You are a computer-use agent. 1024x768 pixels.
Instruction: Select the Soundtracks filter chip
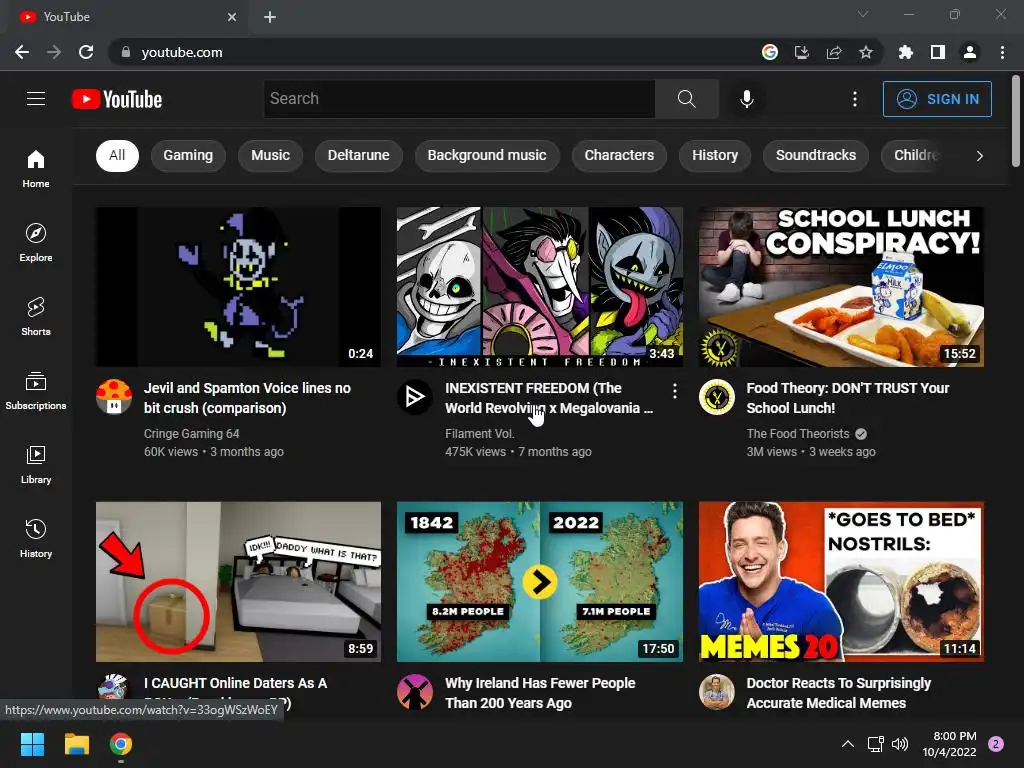point(816,155)
